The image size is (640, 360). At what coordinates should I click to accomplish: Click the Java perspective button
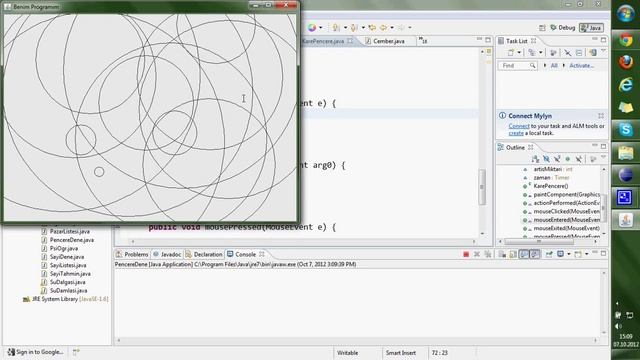click(x=591, y=28)
